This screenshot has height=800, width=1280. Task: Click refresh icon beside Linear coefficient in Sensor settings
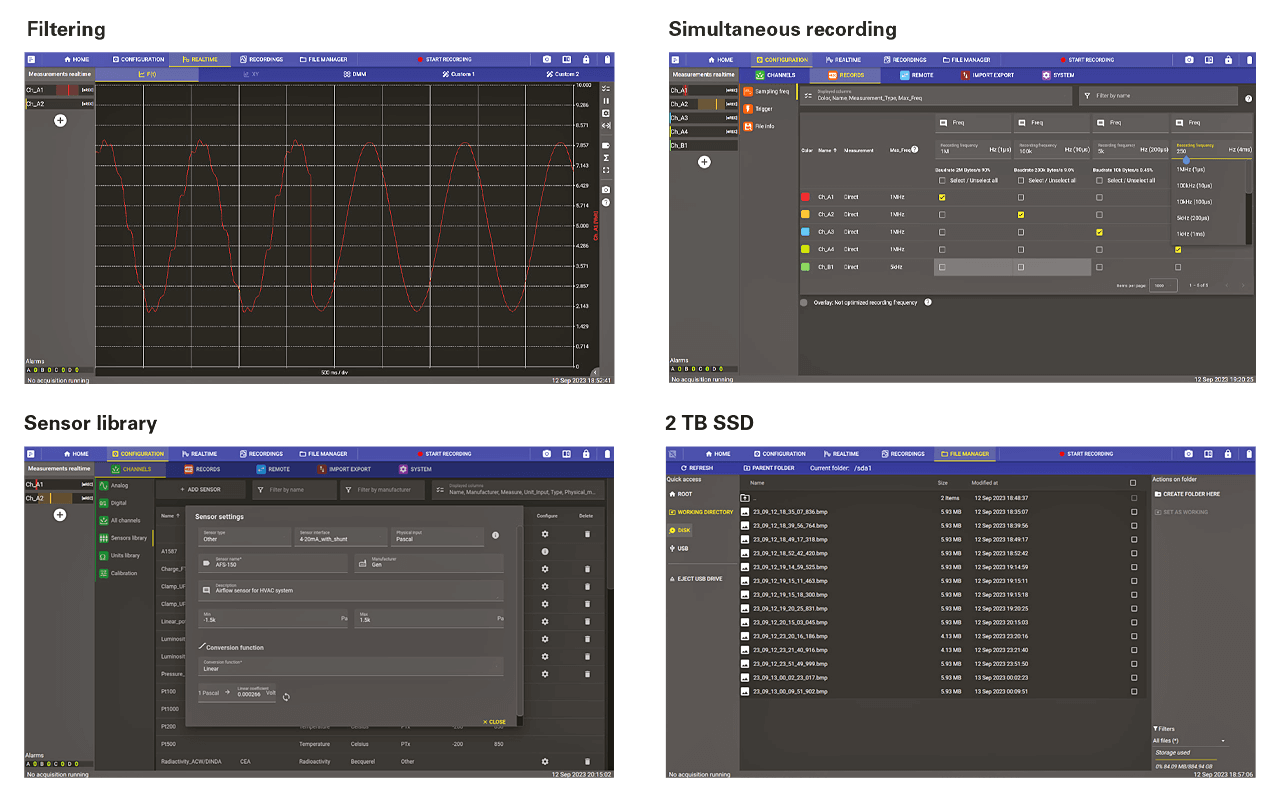[x=285, y=696]
